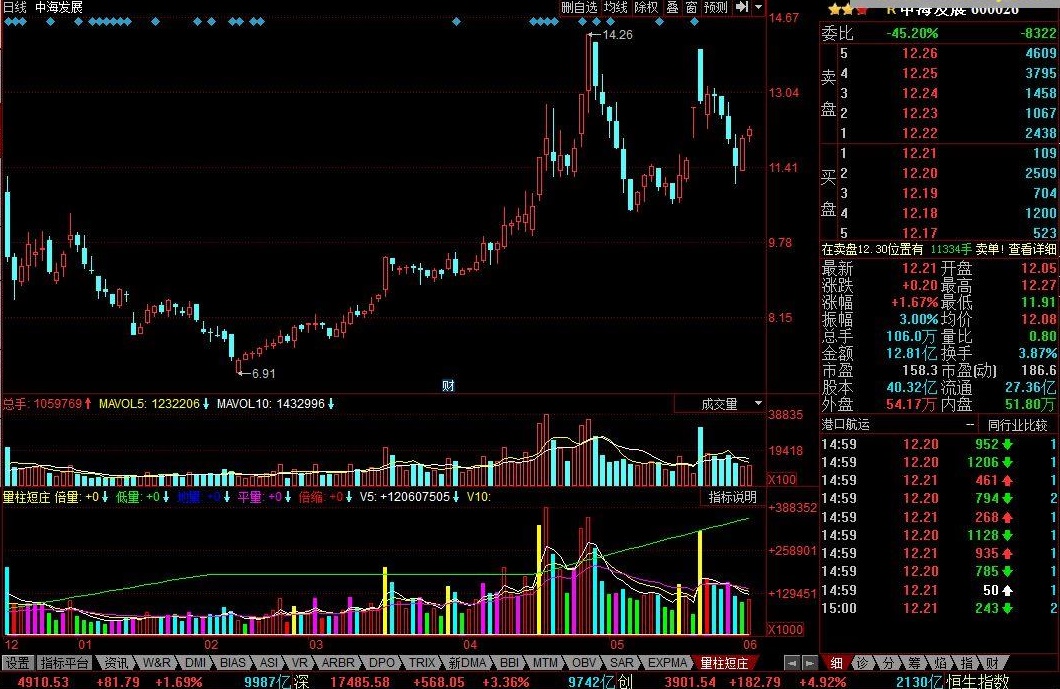Open 同行业比较 industry comparison link

pos(1017,425)
